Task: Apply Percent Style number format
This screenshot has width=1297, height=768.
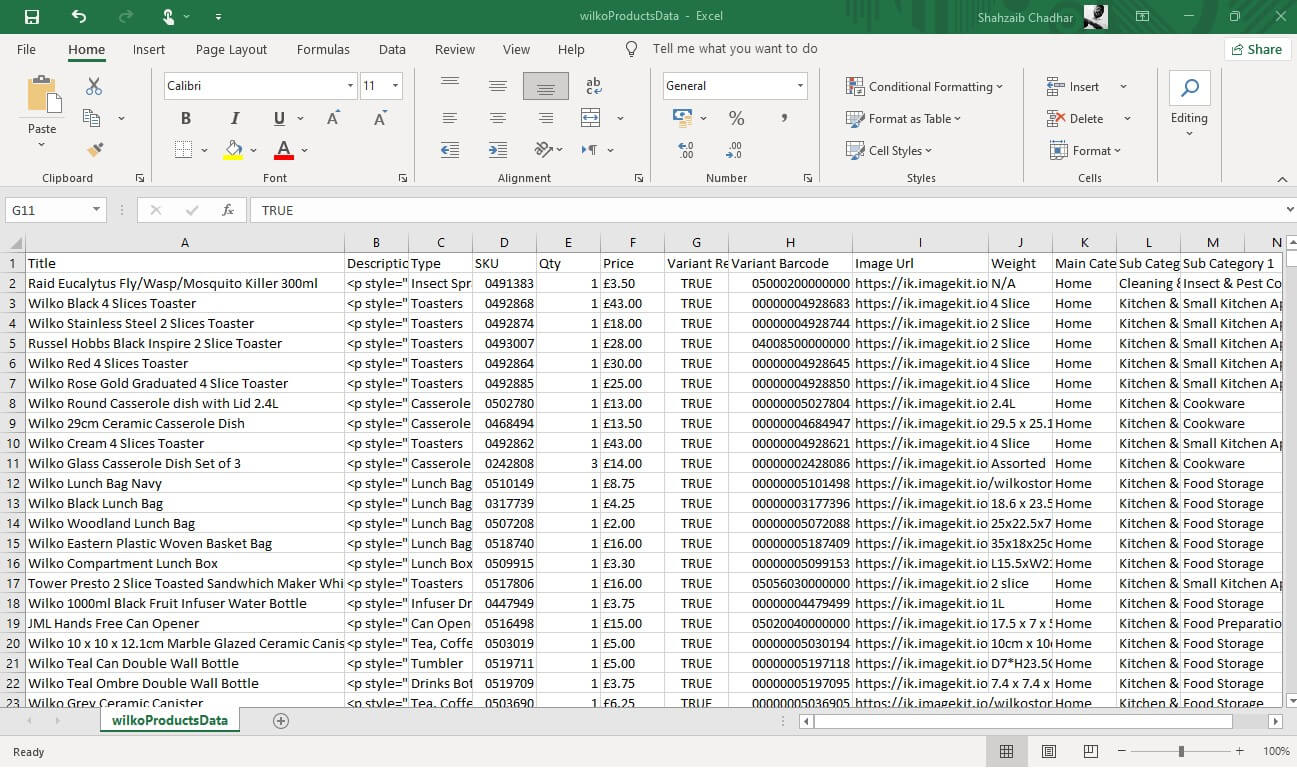Action: pos(736,118)
